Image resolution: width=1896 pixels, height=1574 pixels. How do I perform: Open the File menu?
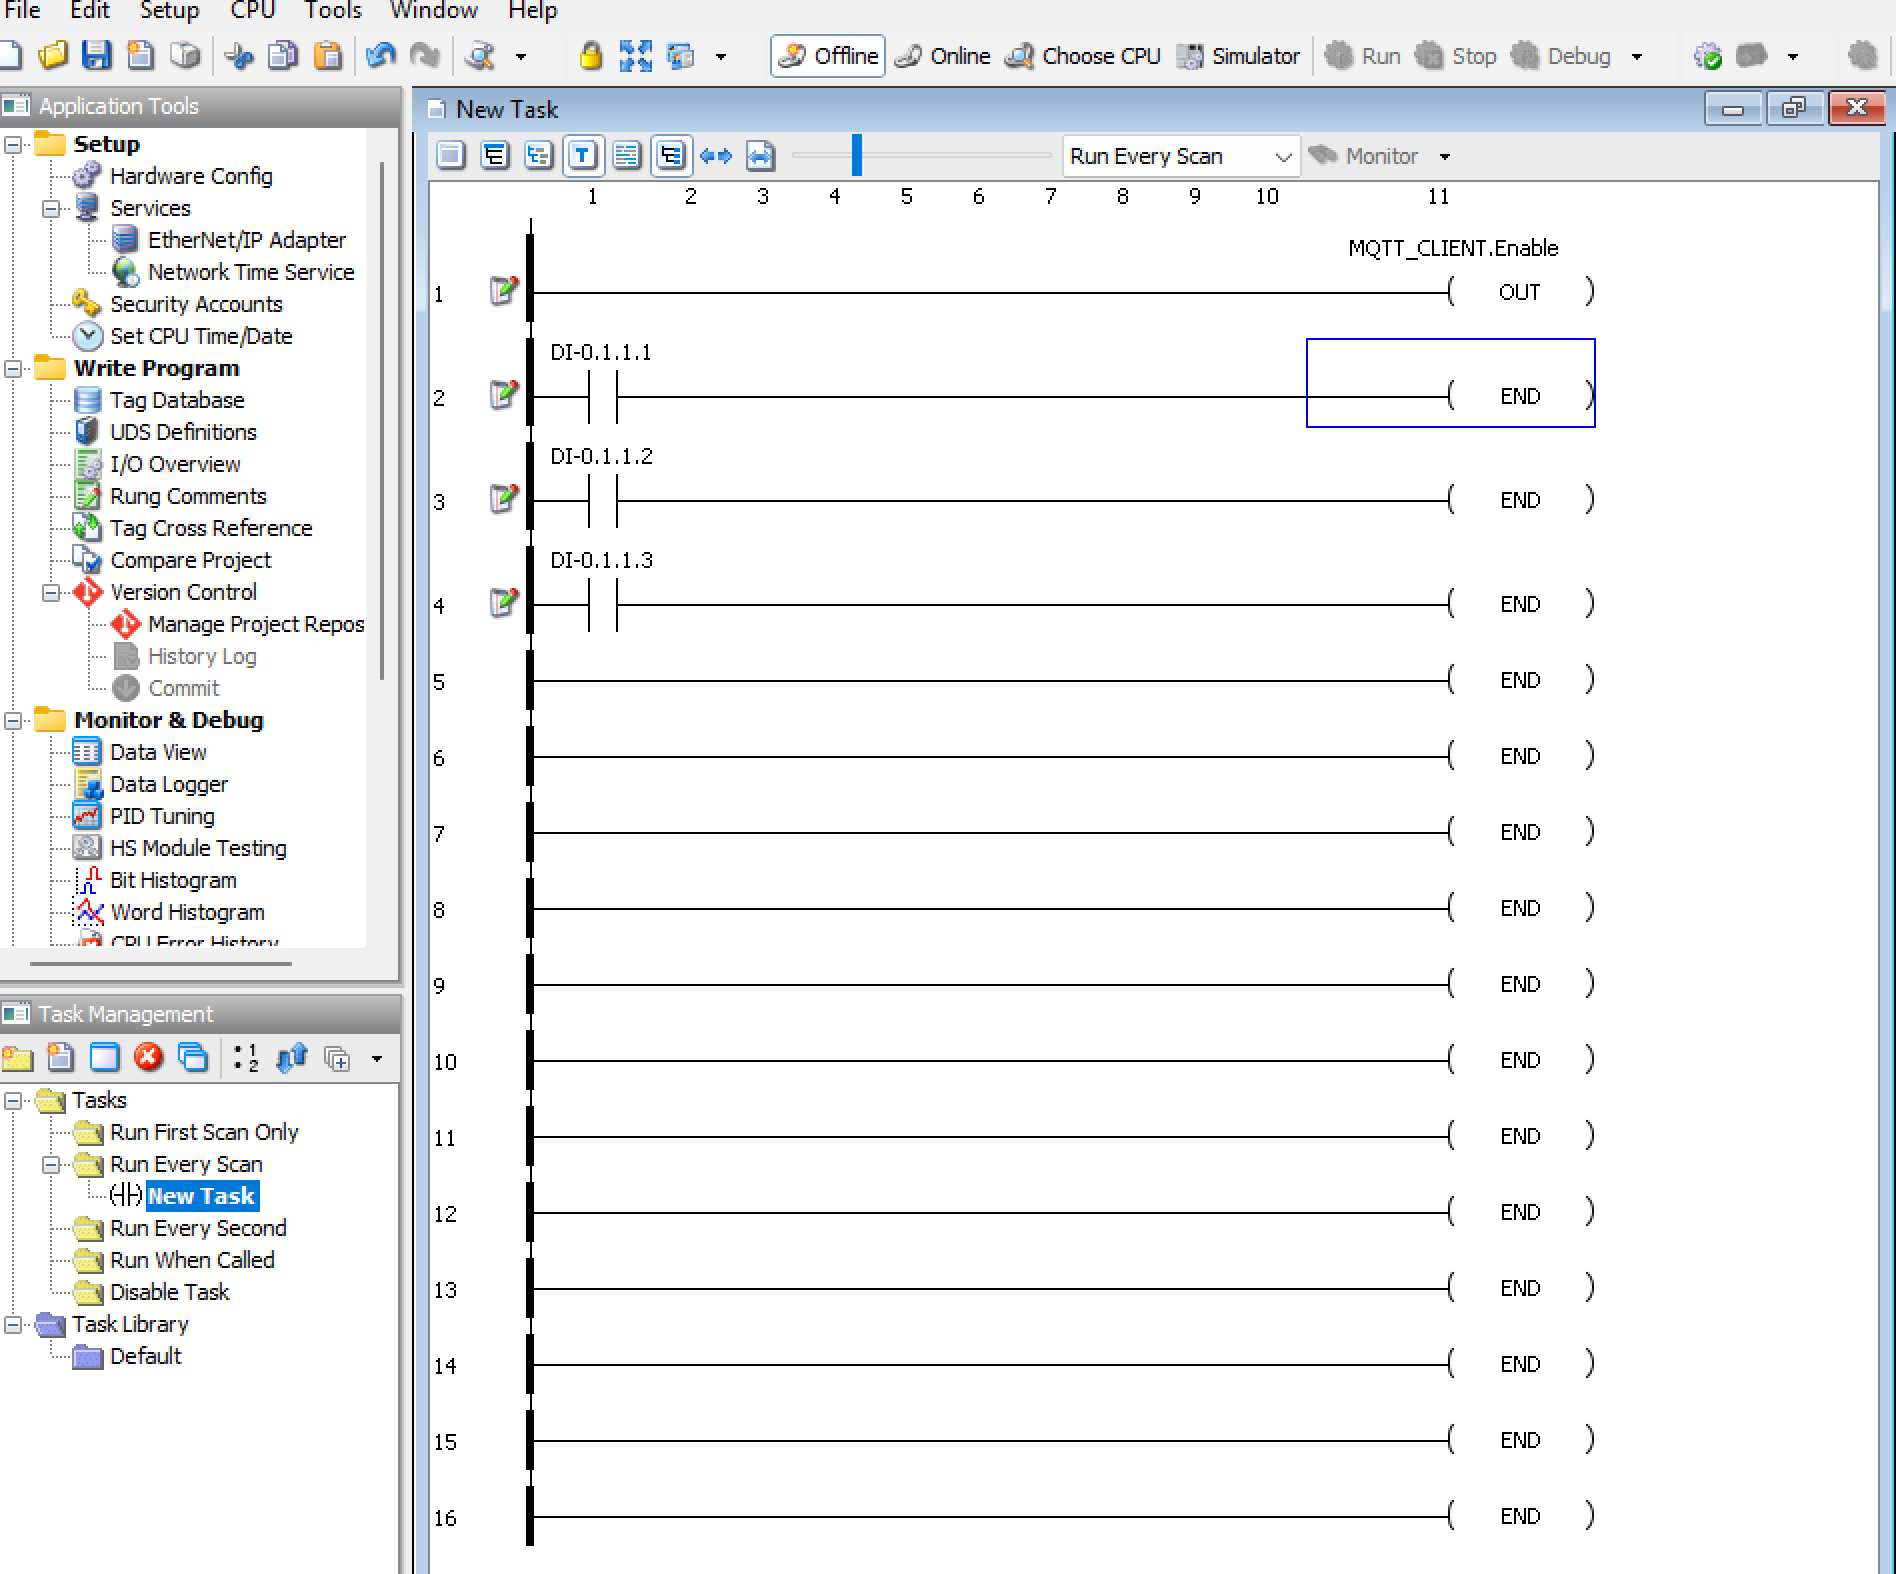[x=22, y=11]
